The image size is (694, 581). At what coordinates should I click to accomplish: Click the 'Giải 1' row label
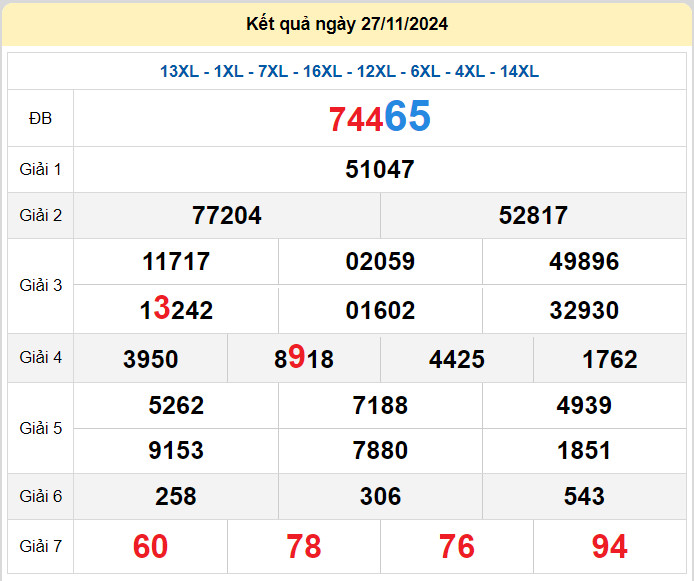click(x=40, y=169)
